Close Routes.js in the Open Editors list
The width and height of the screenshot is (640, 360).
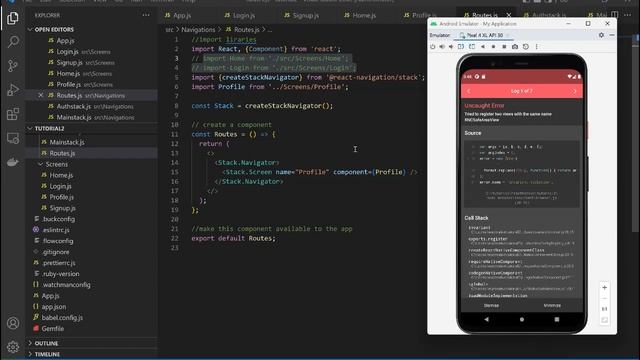point(40,96)
